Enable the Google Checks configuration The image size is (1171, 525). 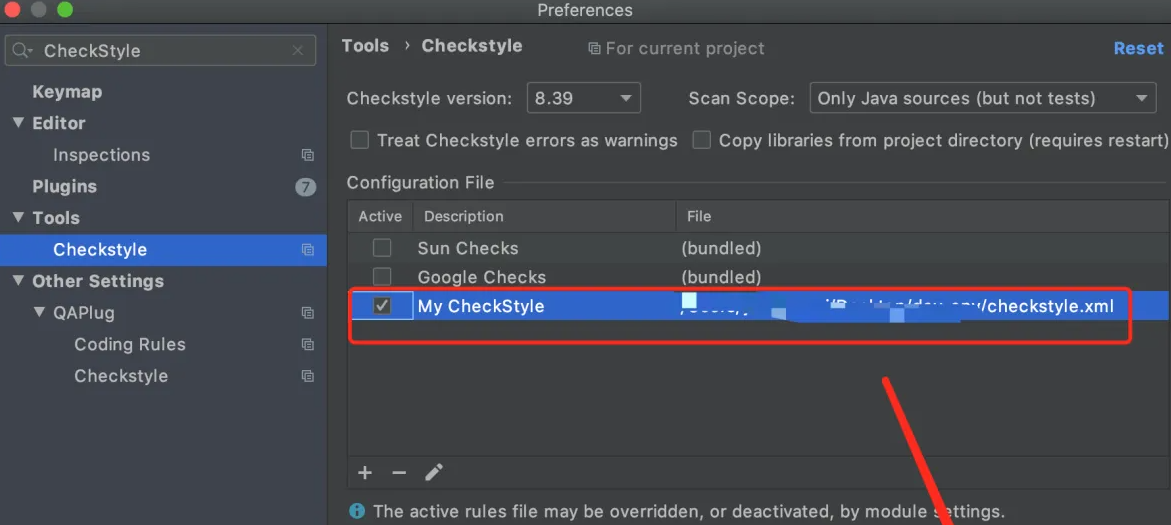pos(382,277)
